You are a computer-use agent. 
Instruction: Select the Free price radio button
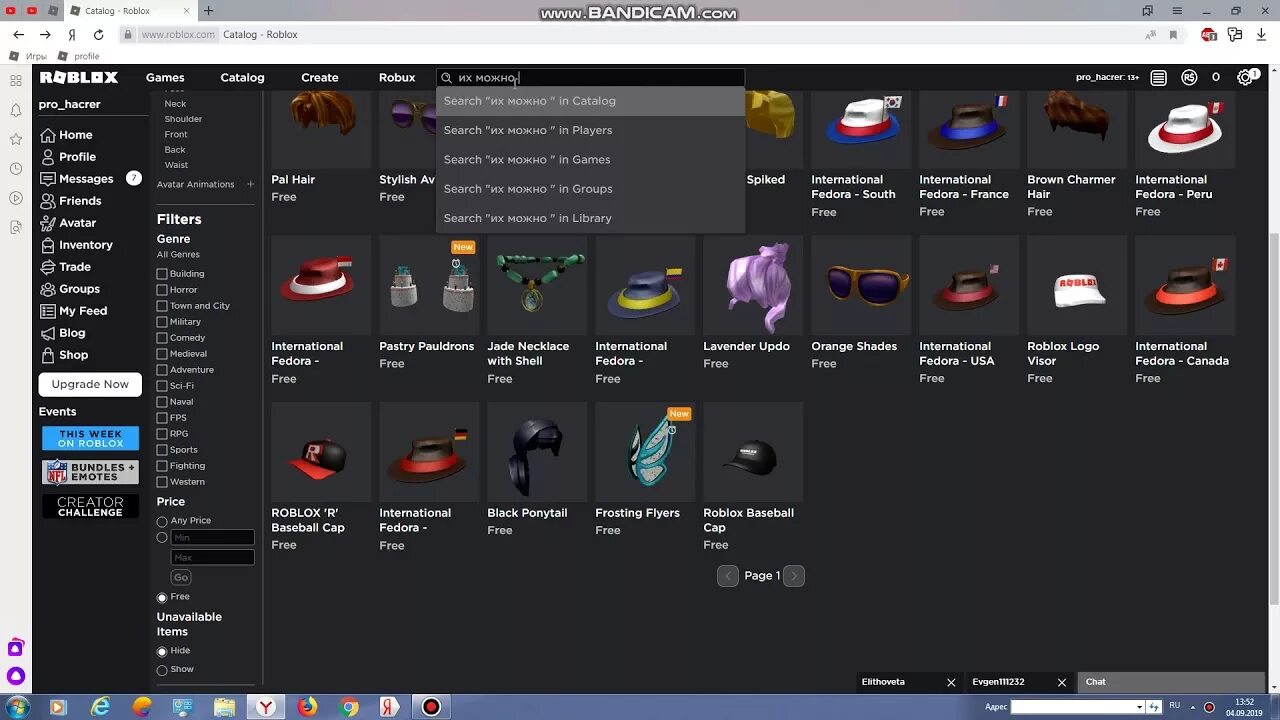[162, 597]
